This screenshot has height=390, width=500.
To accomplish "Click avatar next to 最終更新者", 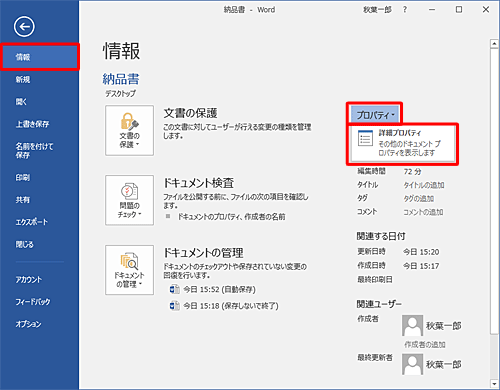I will [412, 364].
